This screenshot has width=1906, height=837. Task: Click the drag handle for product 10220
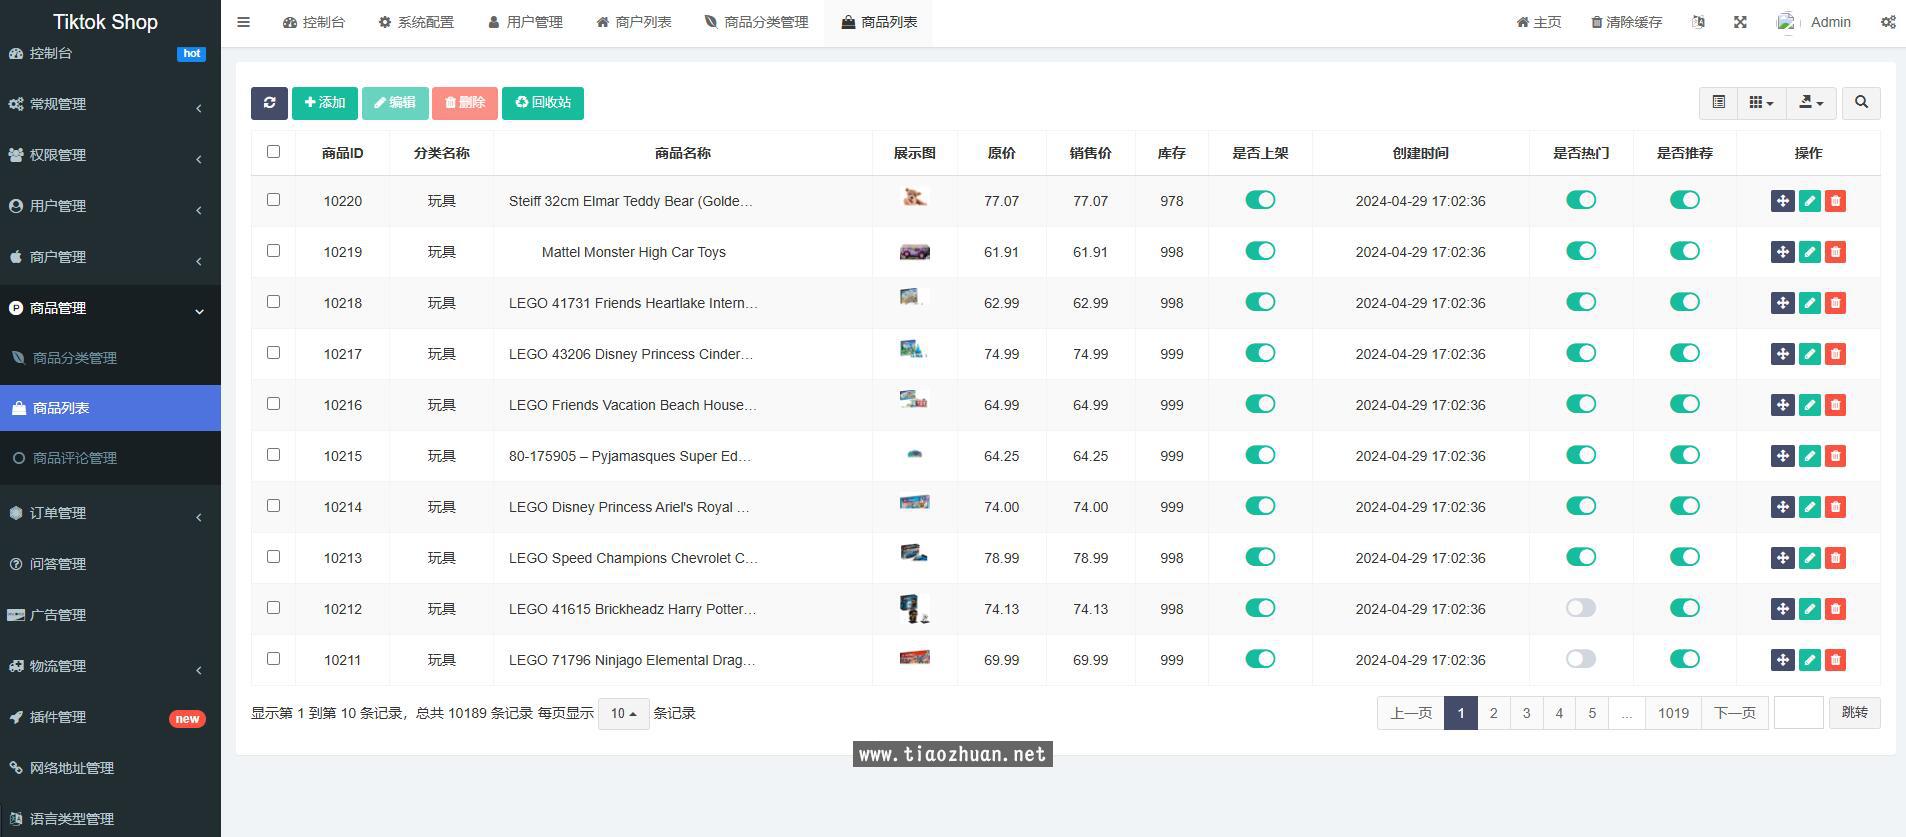click(x=1782, y=201)
